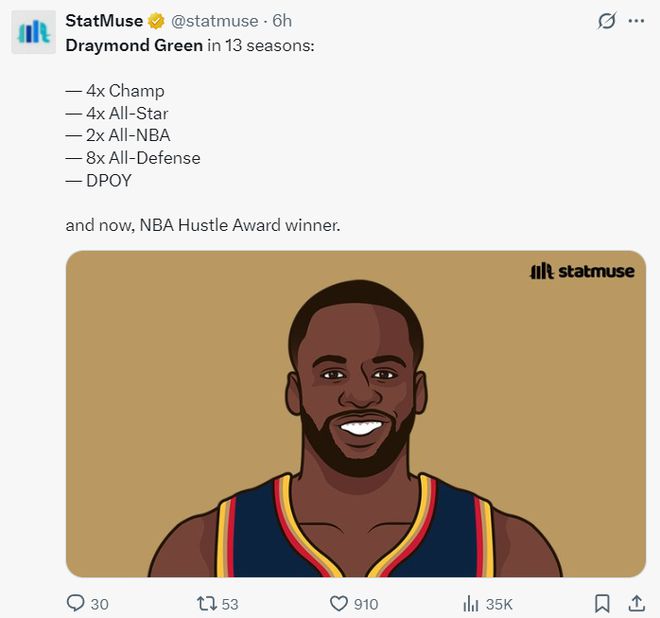Click the reply count 30
Image resolution: width=660 pixels, height=618 pixels.
[x=99, y=604]
